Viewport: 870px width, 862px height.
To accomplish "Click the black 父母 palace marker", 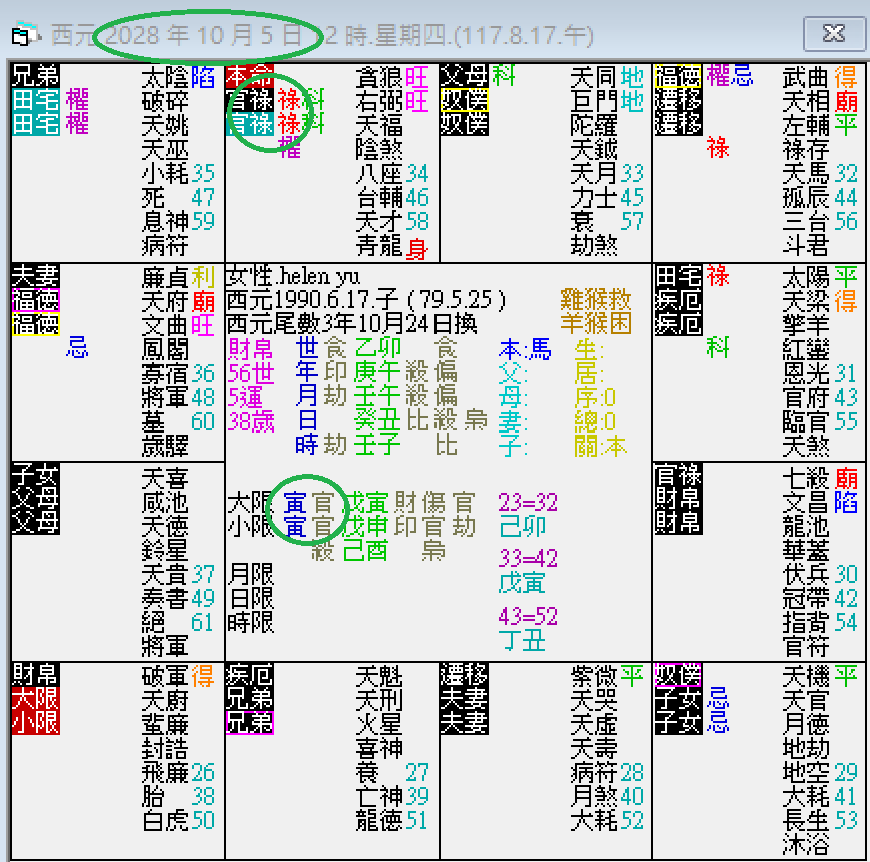I will point(462,75).
